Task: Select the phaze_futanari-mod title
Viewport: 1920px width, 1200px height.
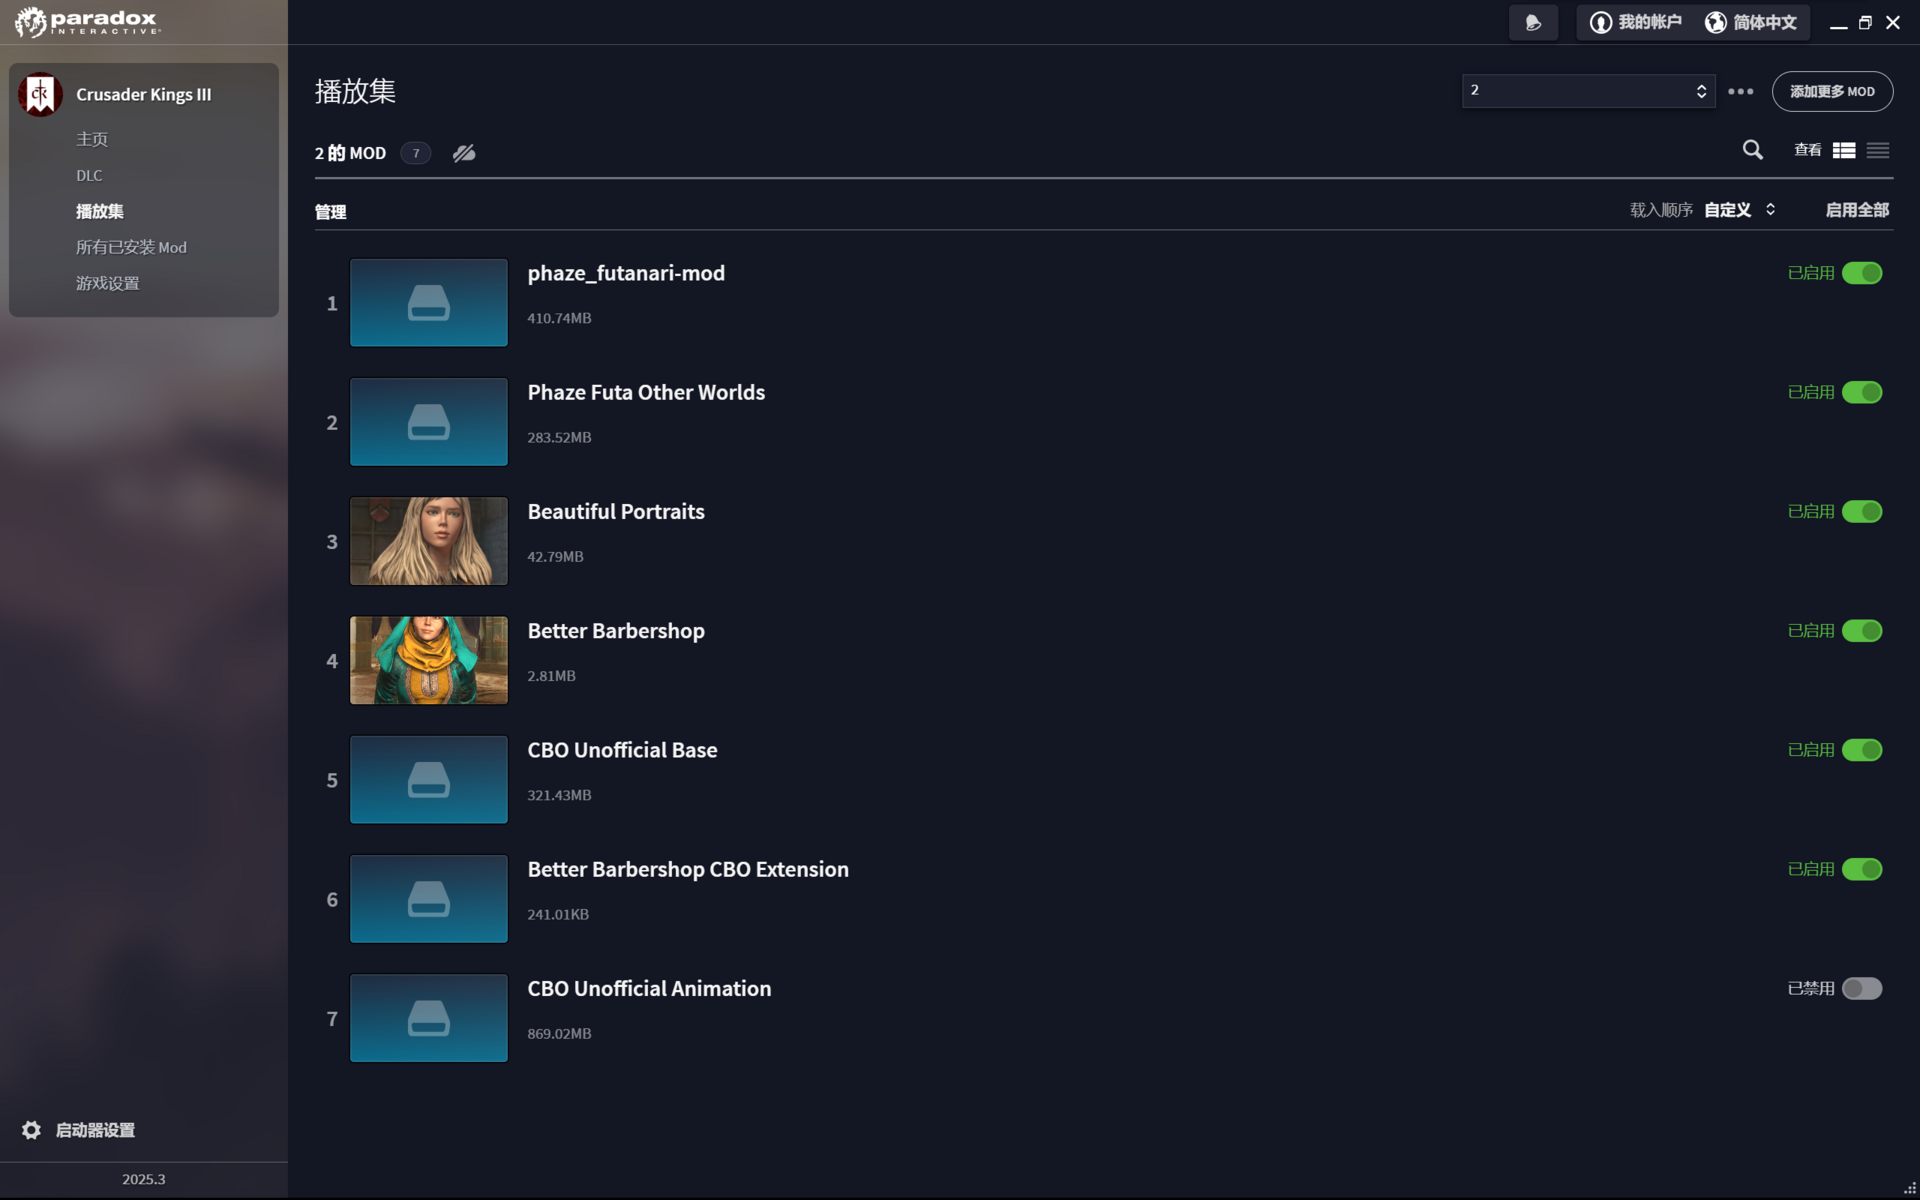Action: click(626, 273)
